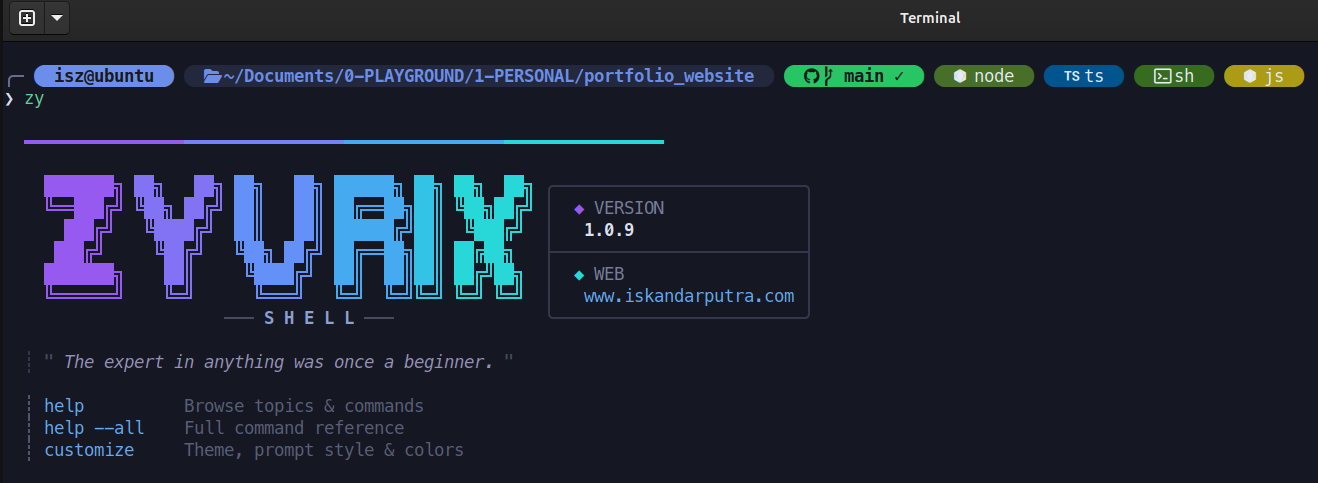The image size is (1318, 483).
Task: Click the hexagon icon in the node badge
Action: [959, 76]
